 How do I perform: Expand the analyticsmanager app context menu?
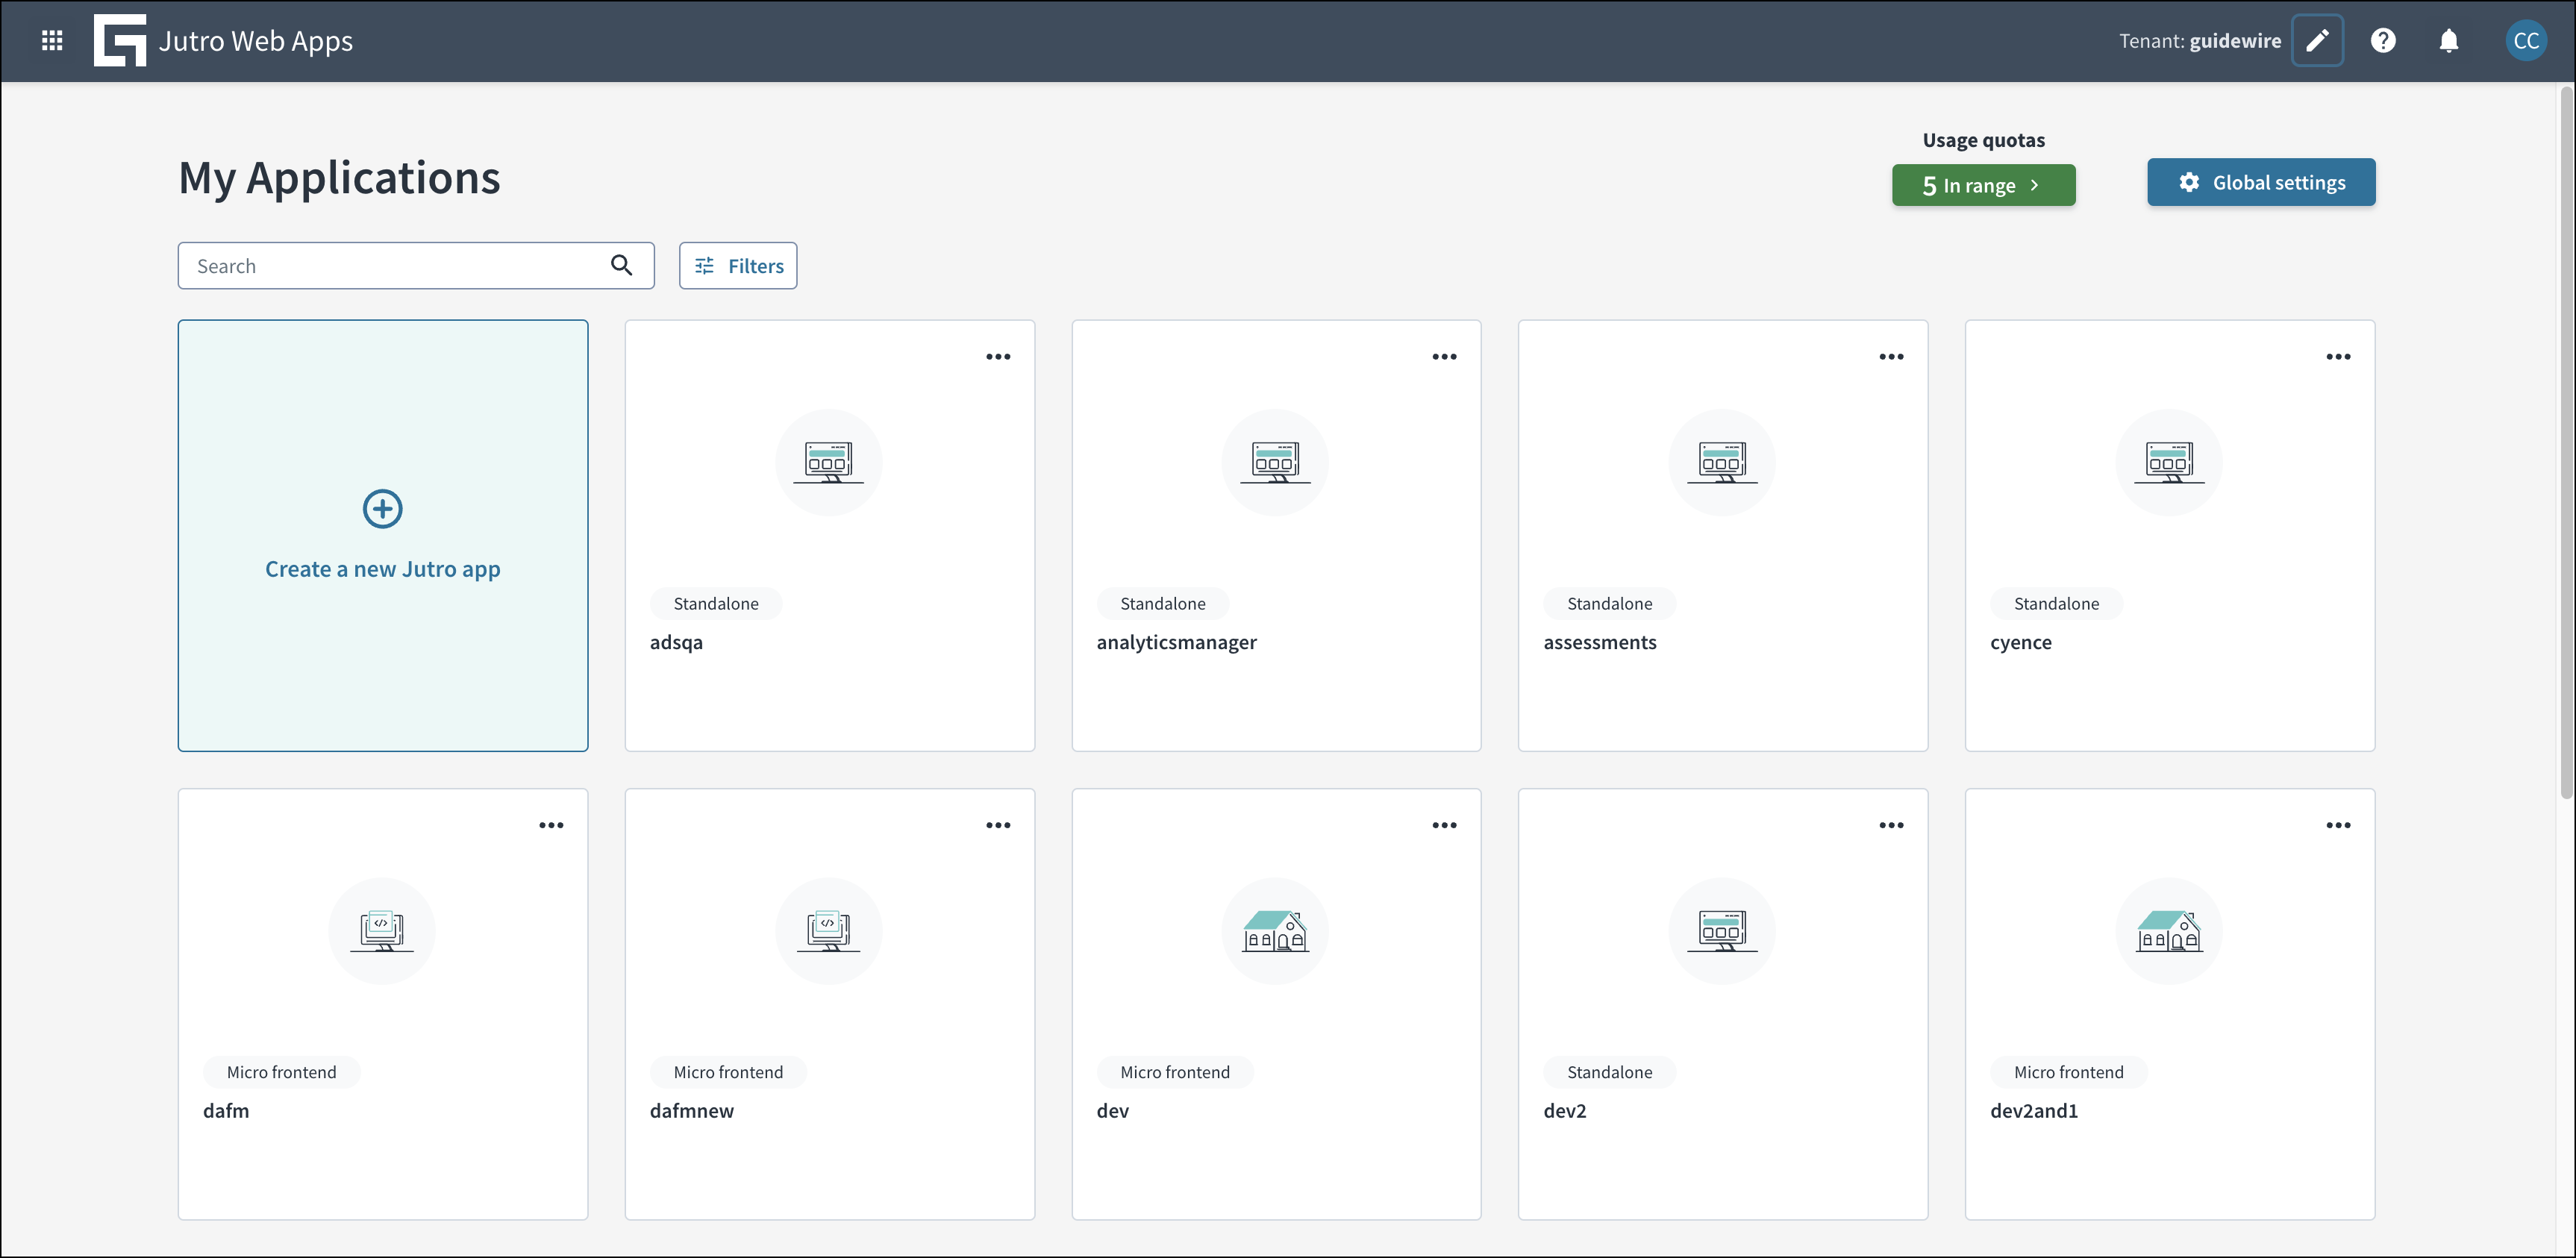pyautogui.click(x=1444, y=358)
